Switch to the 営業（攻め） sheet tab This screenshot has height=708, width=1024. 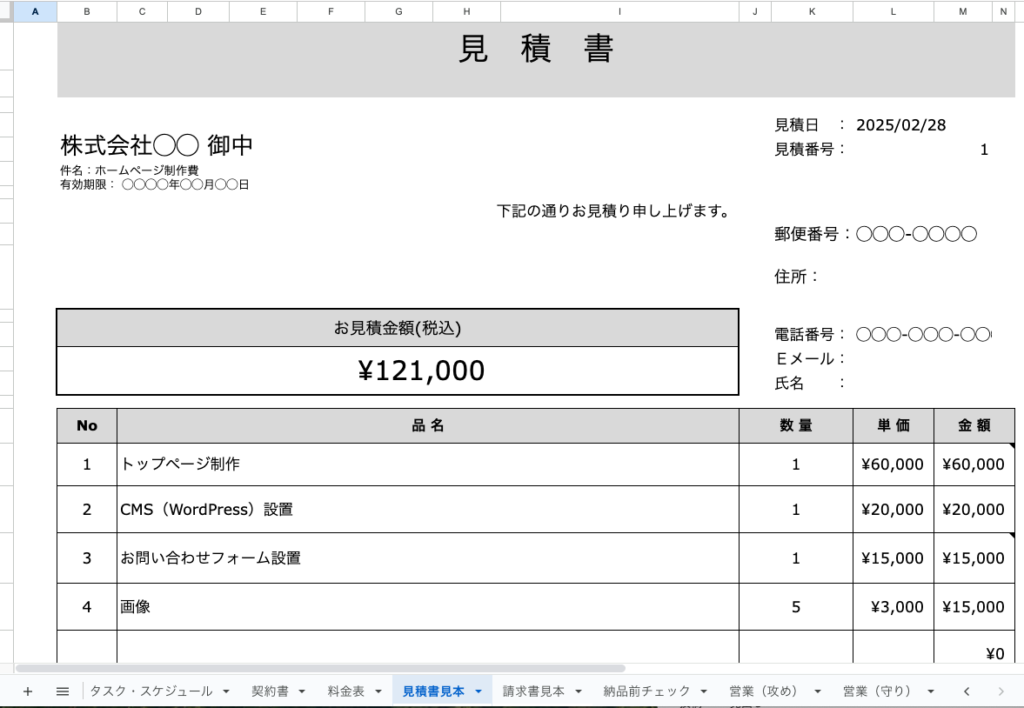(762, 691)
